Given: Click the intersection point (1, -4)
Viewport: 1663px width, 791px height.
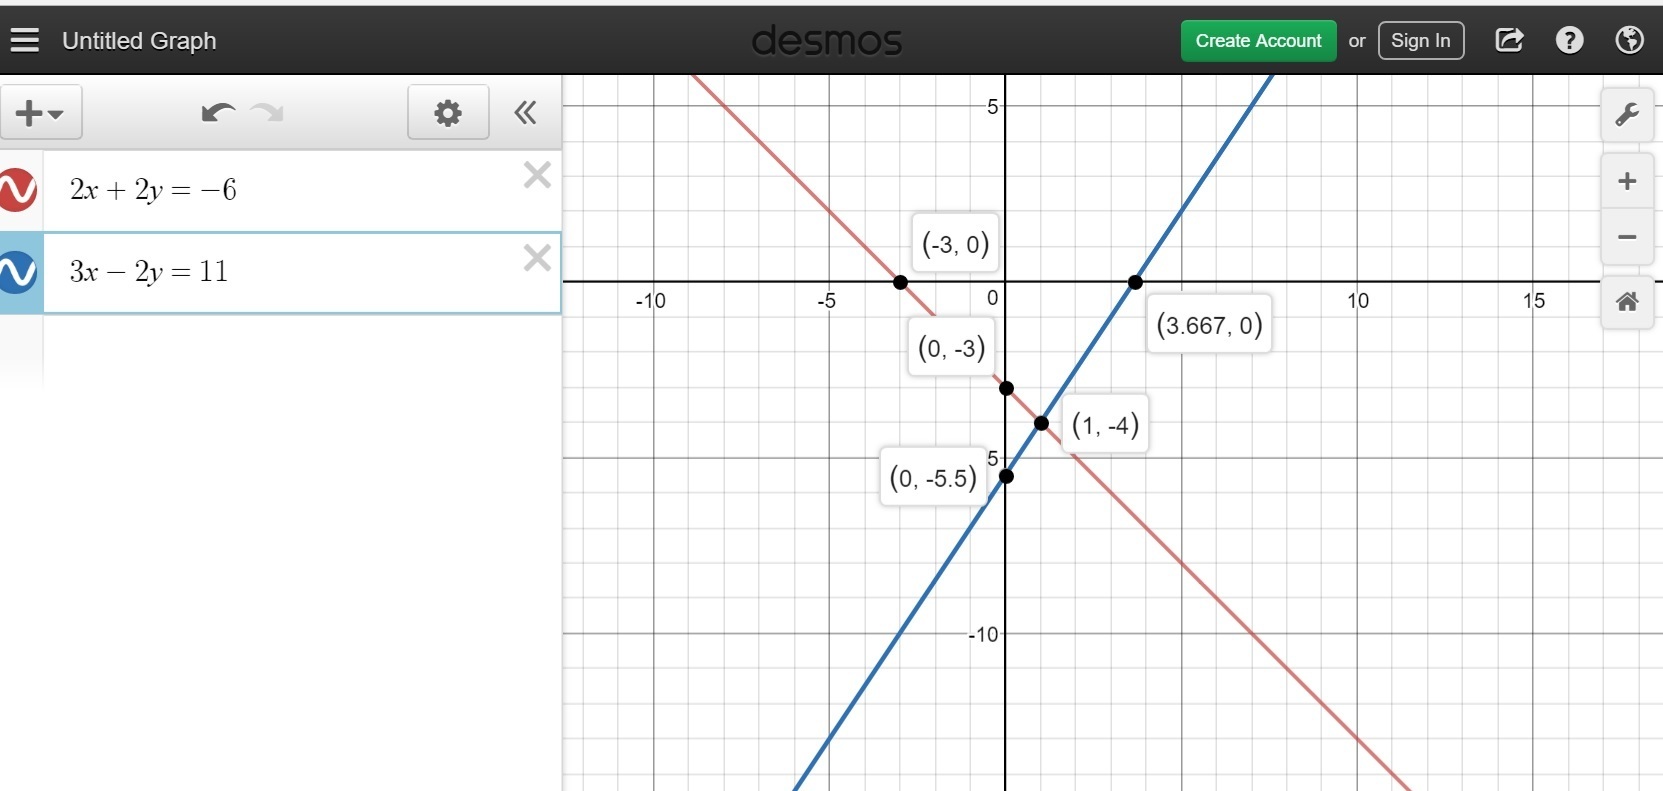Looking at the screenshot, I should 1041,423.
